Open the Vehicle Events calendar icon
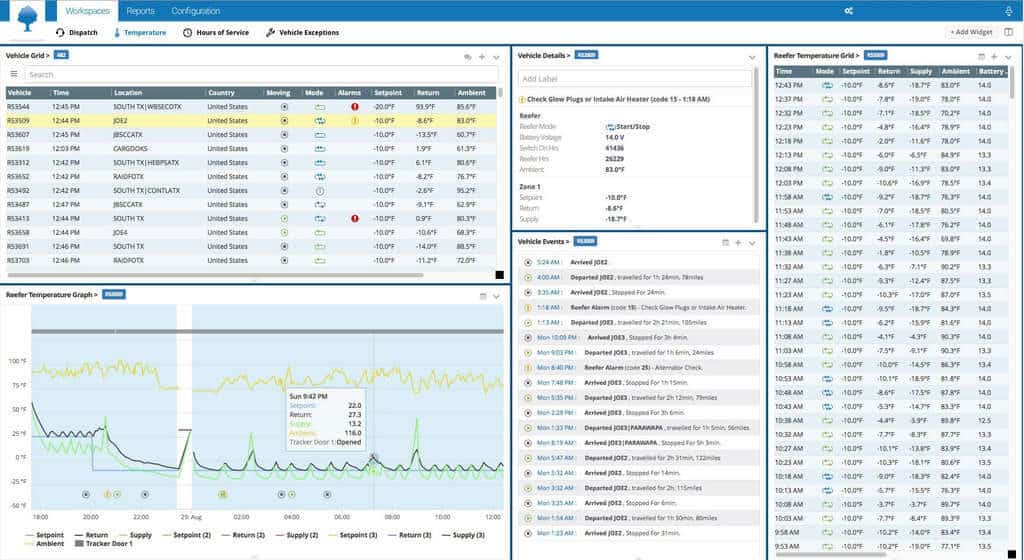The width and height of the screenshot is (1024, 560). 725,243
